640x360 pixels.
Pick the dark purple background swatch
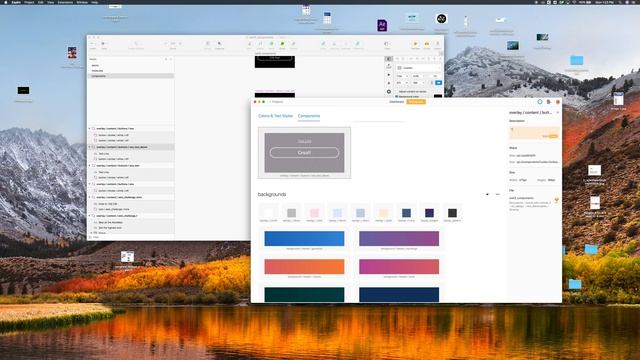coord(429,213)
